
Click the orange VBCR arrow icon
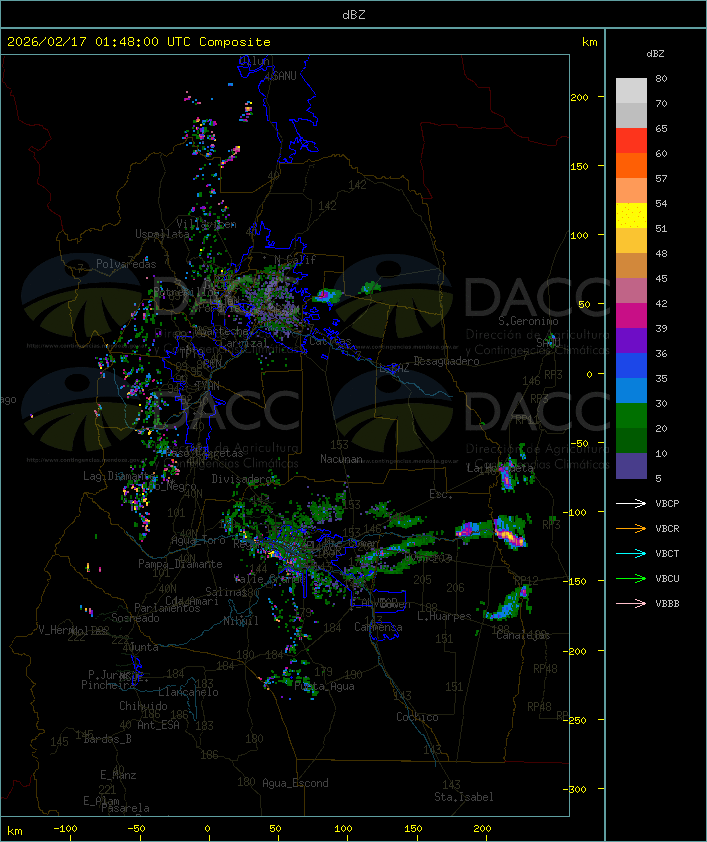pos(631,528)
